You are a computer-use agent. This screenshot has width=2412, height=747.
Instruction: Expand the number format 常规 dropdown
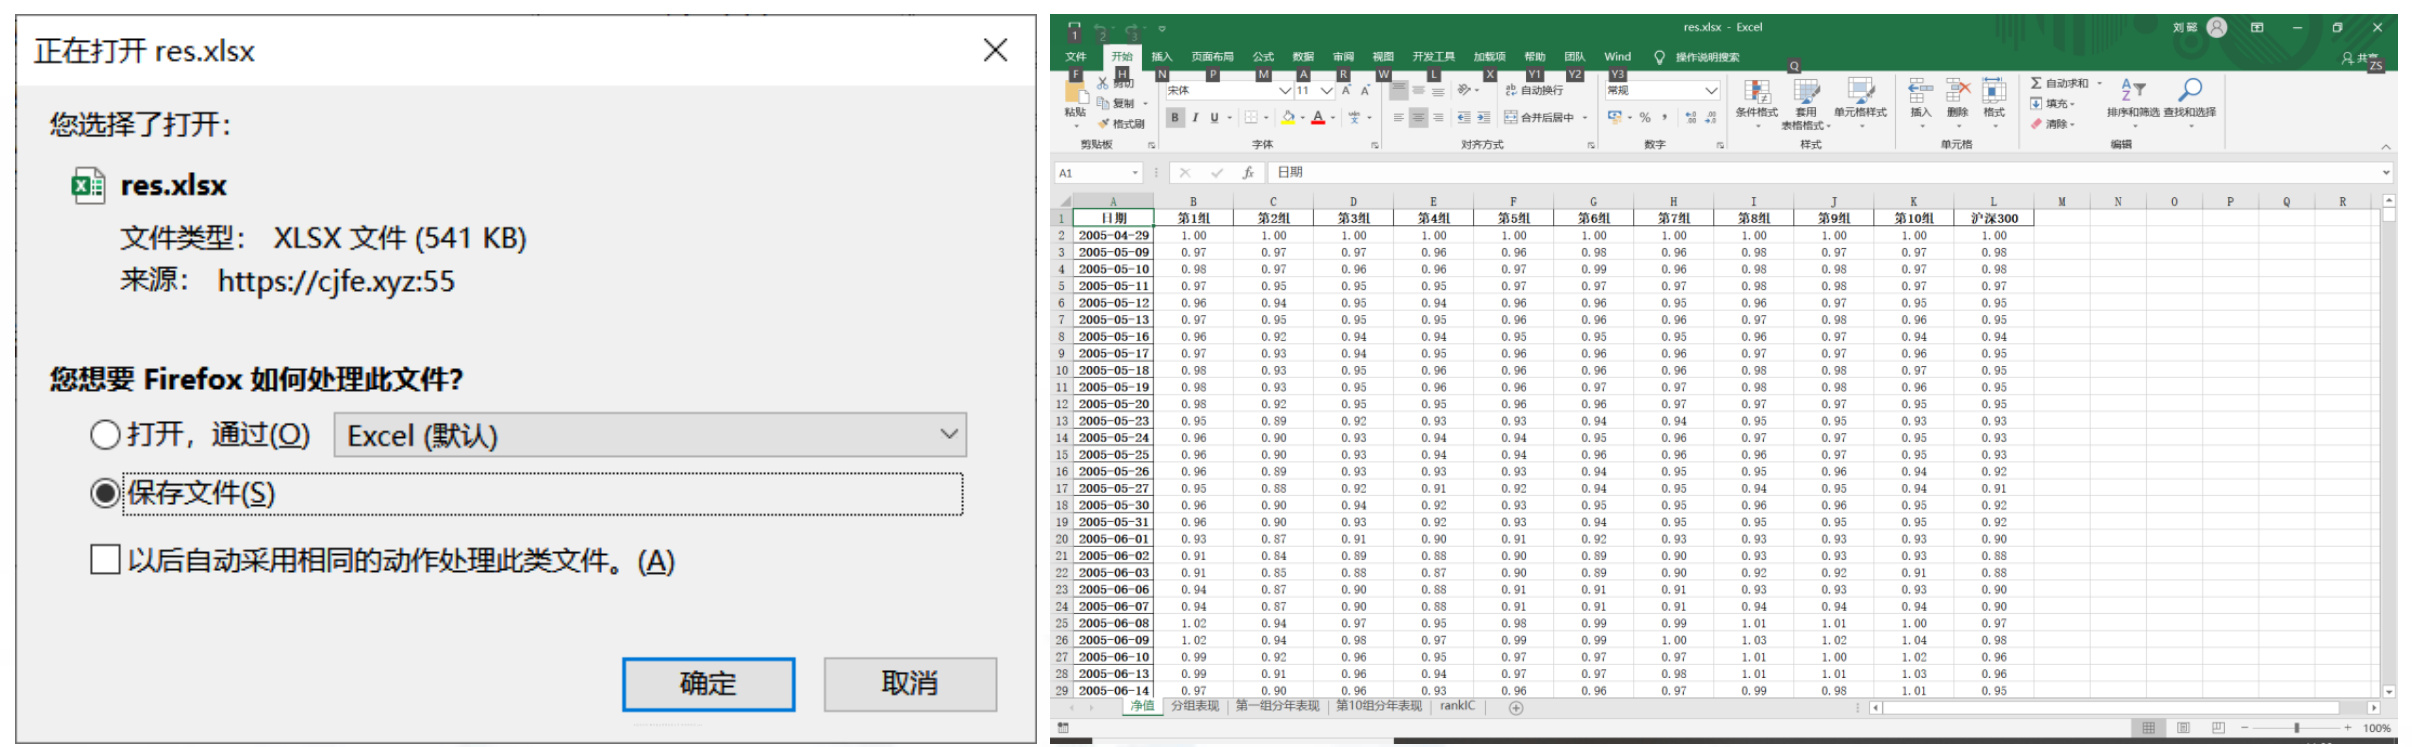click(x=1711, y=91)
